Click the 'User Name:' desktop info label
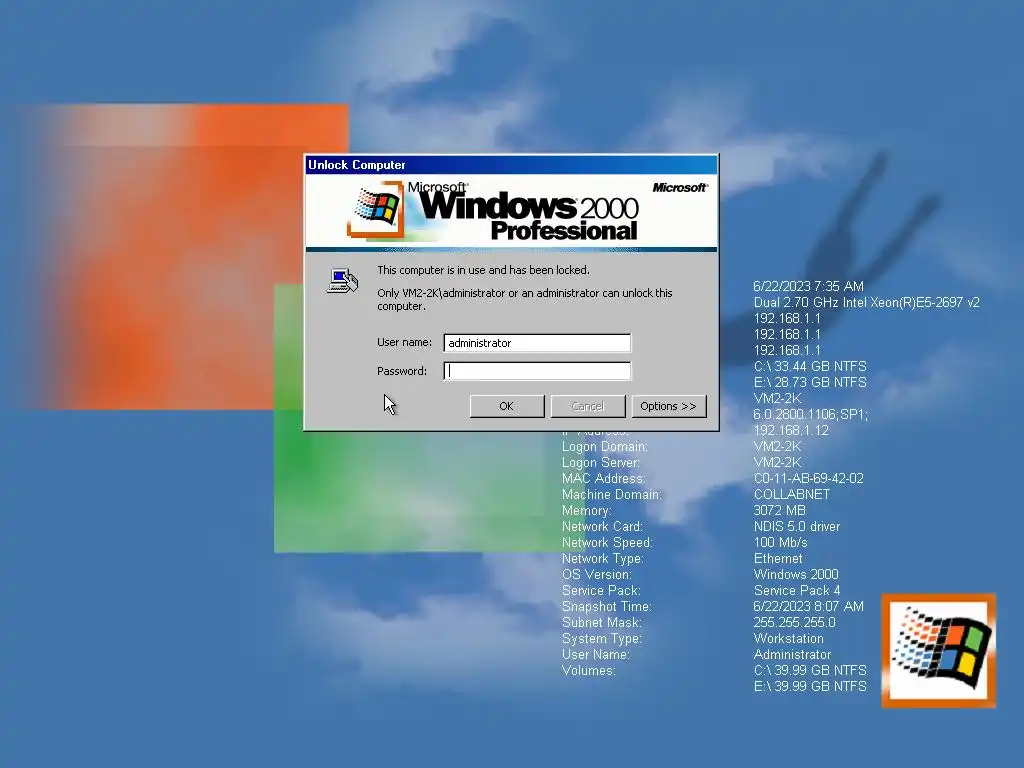This screenshot has height=768, width=1024. coord(596,654)
